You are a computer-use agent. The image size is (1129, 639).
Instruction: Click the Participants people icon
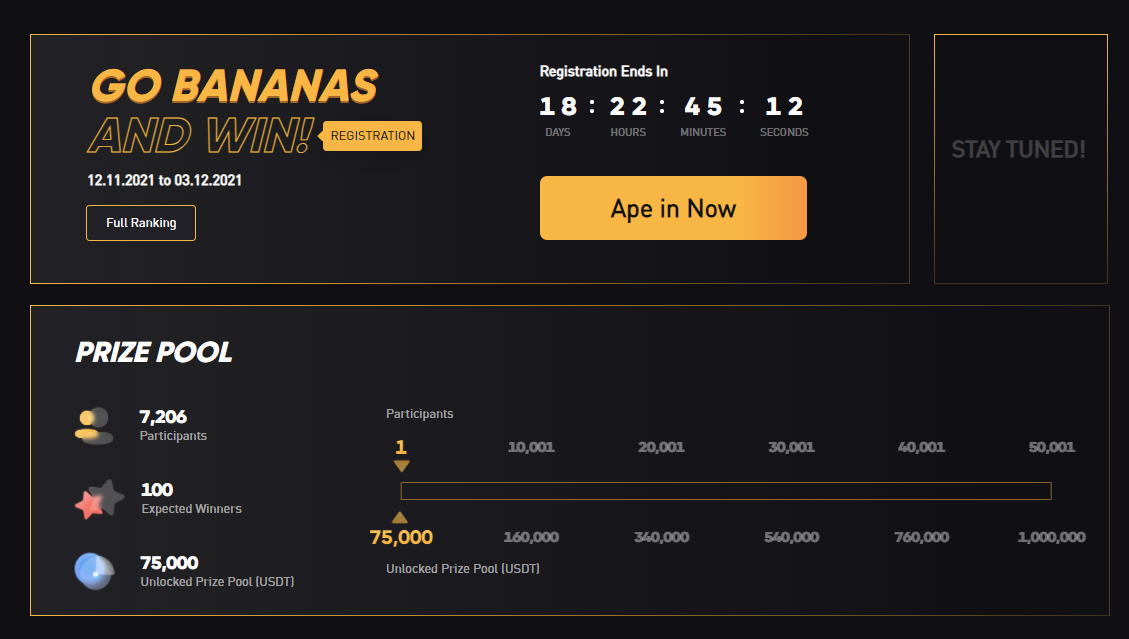[x=93, y=425]
